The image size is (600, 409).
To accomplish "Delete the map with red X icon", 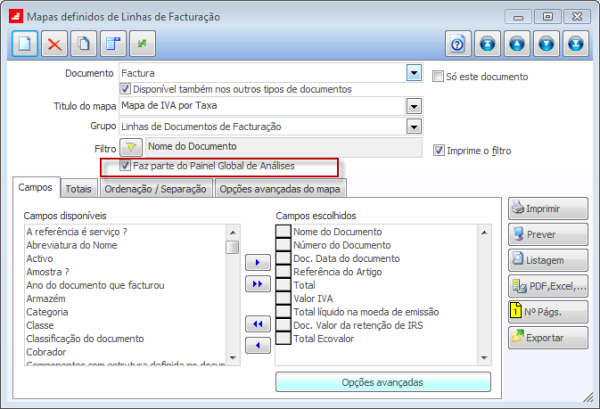I will 54,44.
